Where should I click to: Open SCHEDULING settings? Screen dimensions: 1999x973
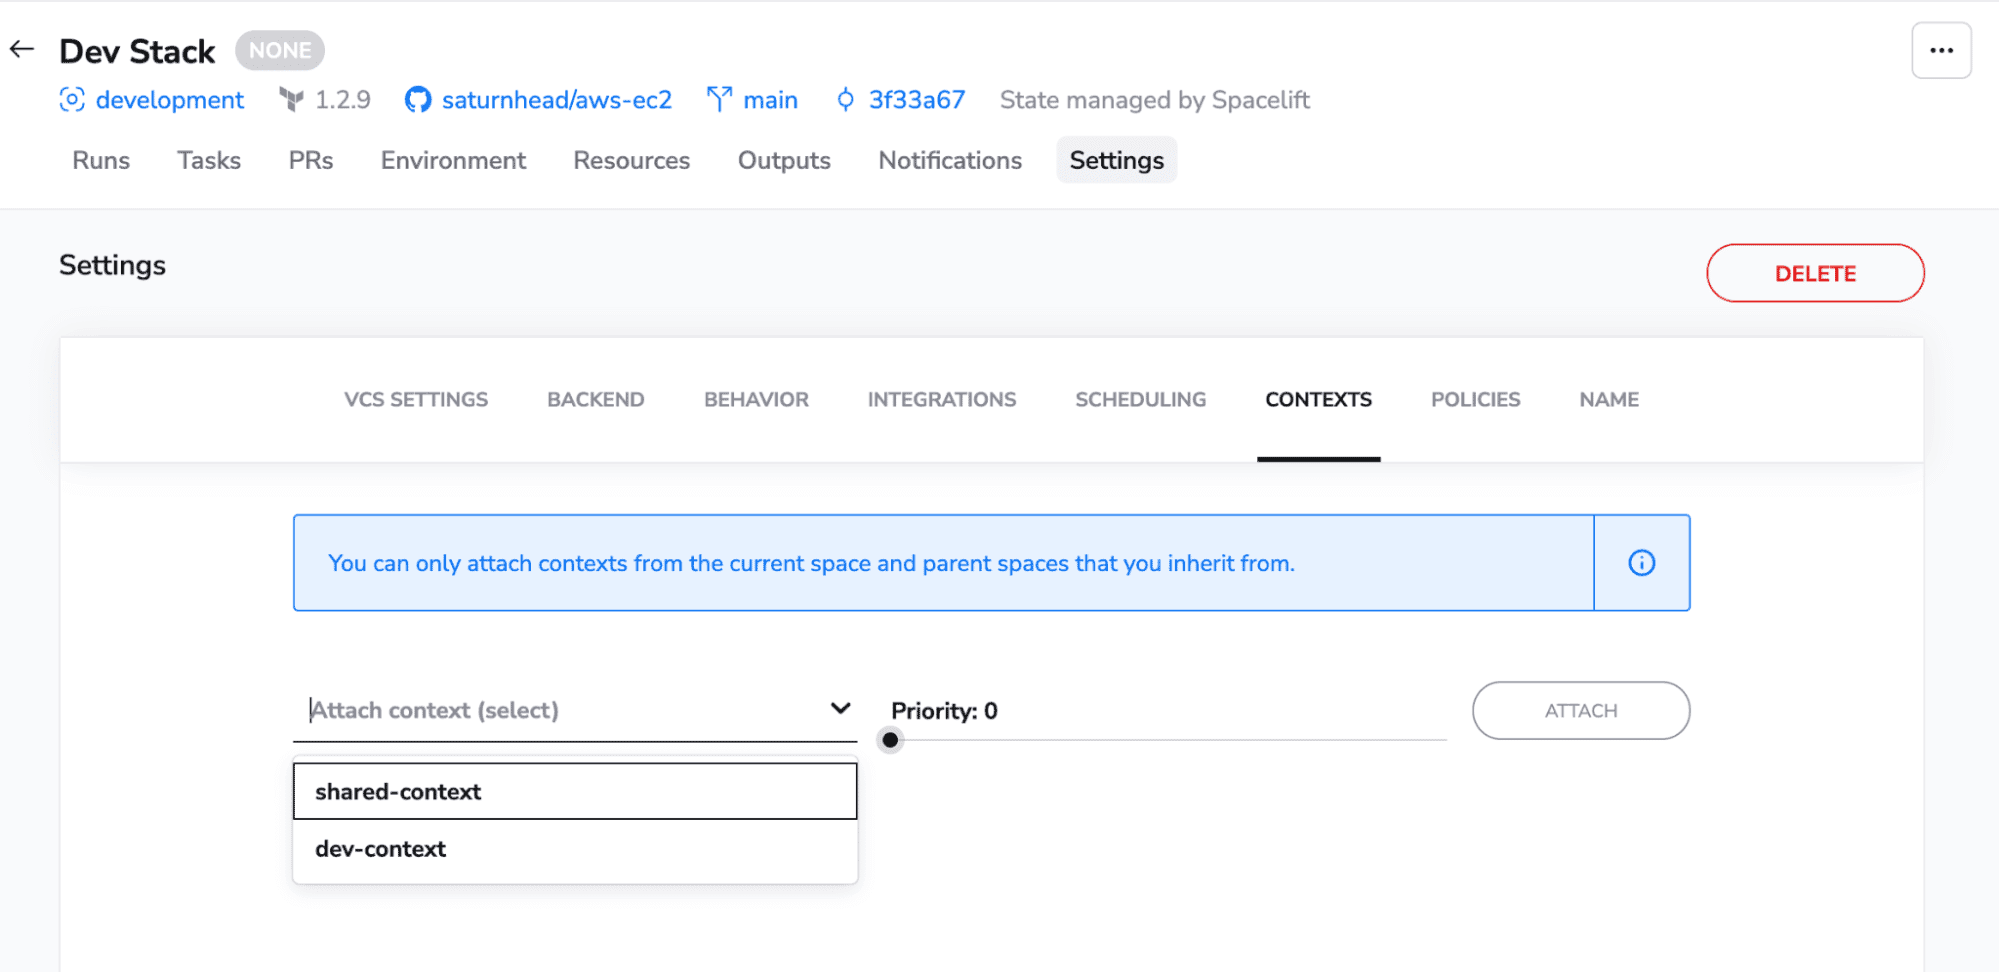pos(1141,399)
